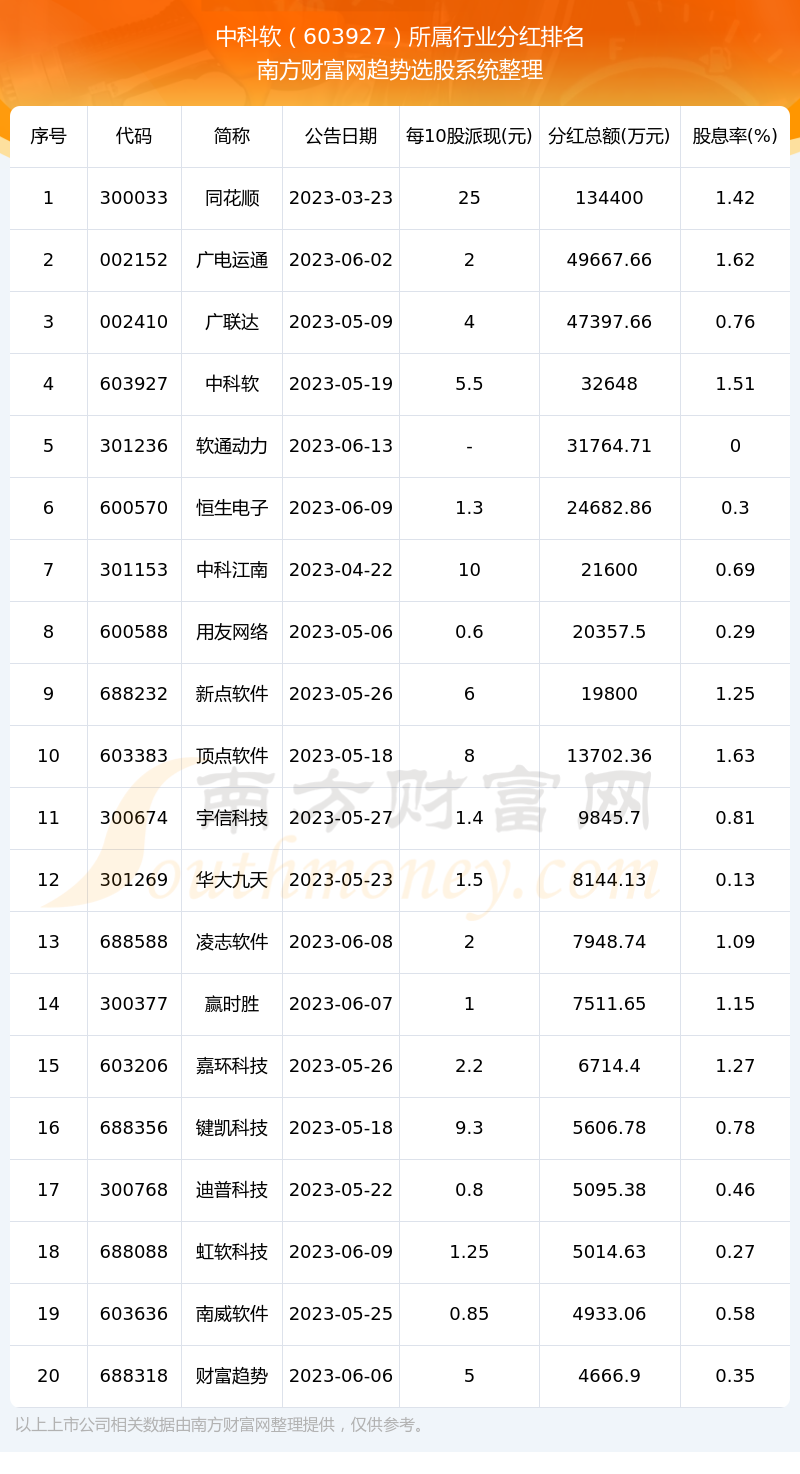Select 用友网络 in the table
The image size is (800, 1474).
(232, 632)
